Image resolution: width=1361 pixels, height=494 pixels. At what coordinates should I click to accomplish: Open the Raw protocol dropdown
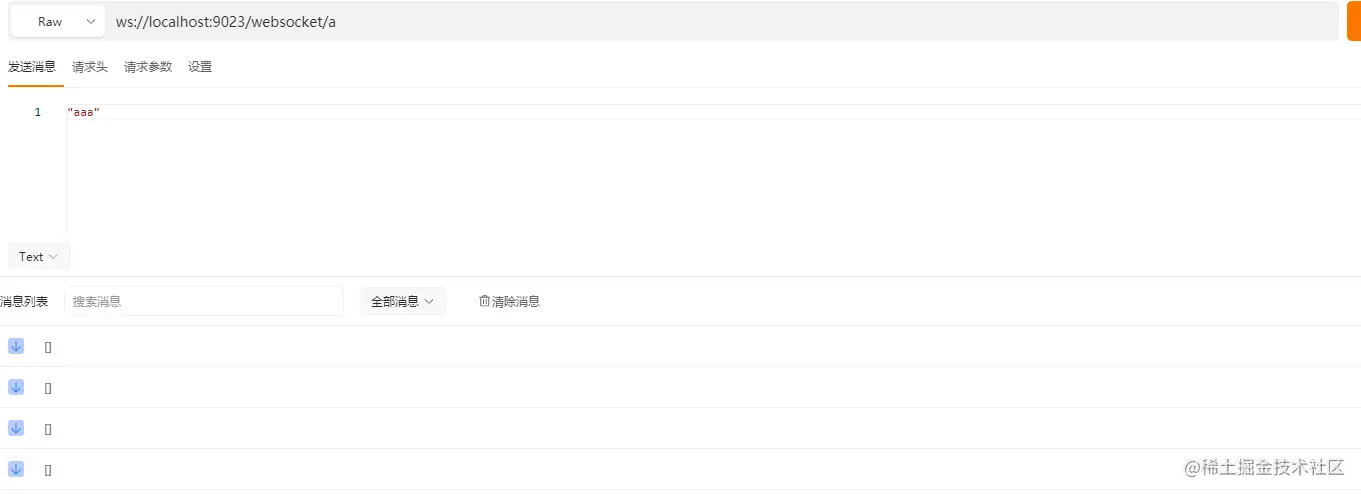click(x=58, y=21)
